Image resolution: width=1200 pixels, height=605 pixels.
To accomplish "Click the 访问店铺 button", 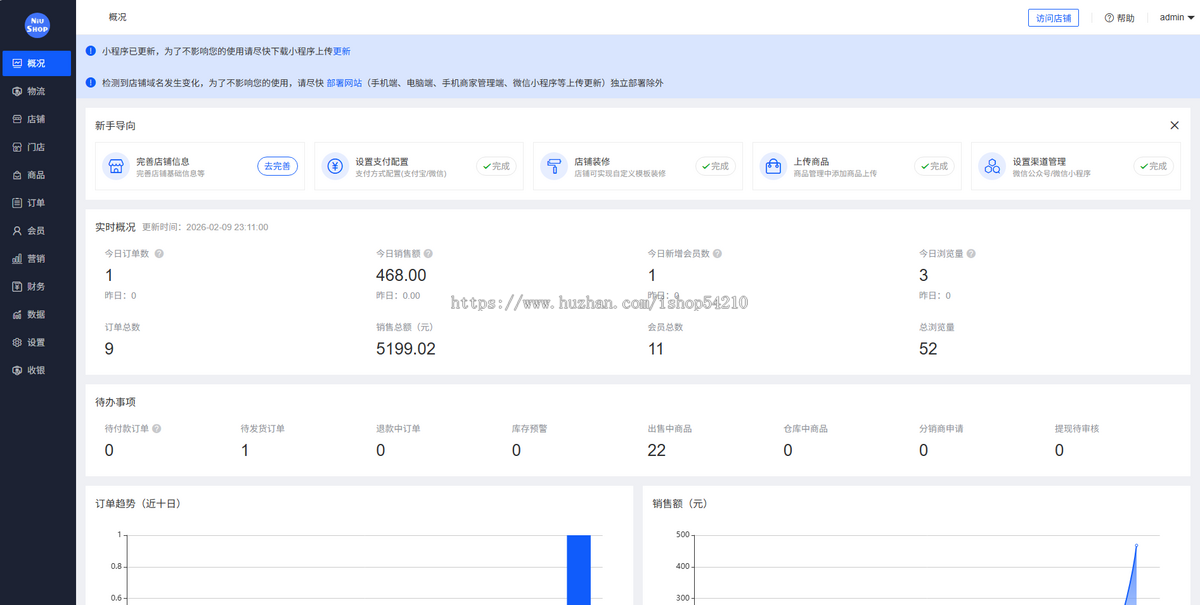I will pyautogui.click(x=1053, y=18).
